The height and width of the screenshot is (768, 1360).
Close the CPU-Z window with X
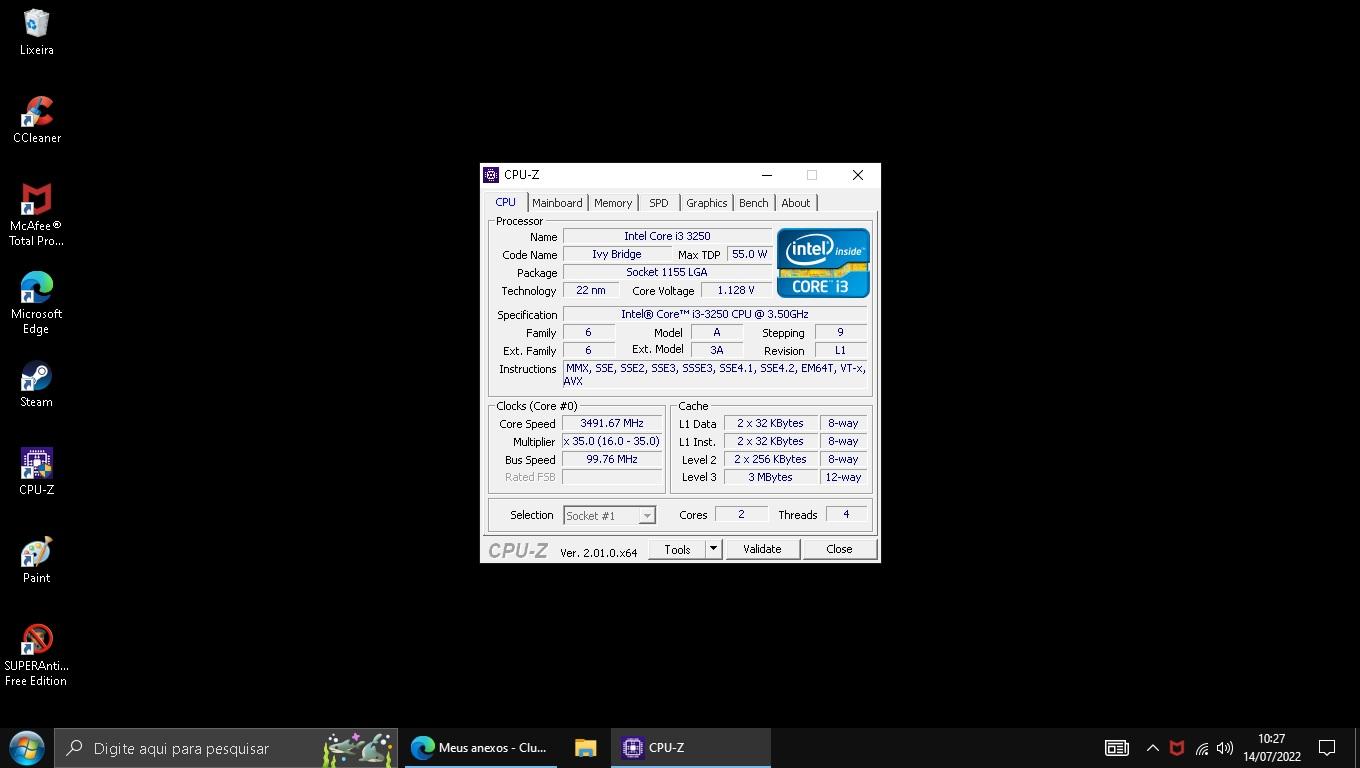click(857, 175)
